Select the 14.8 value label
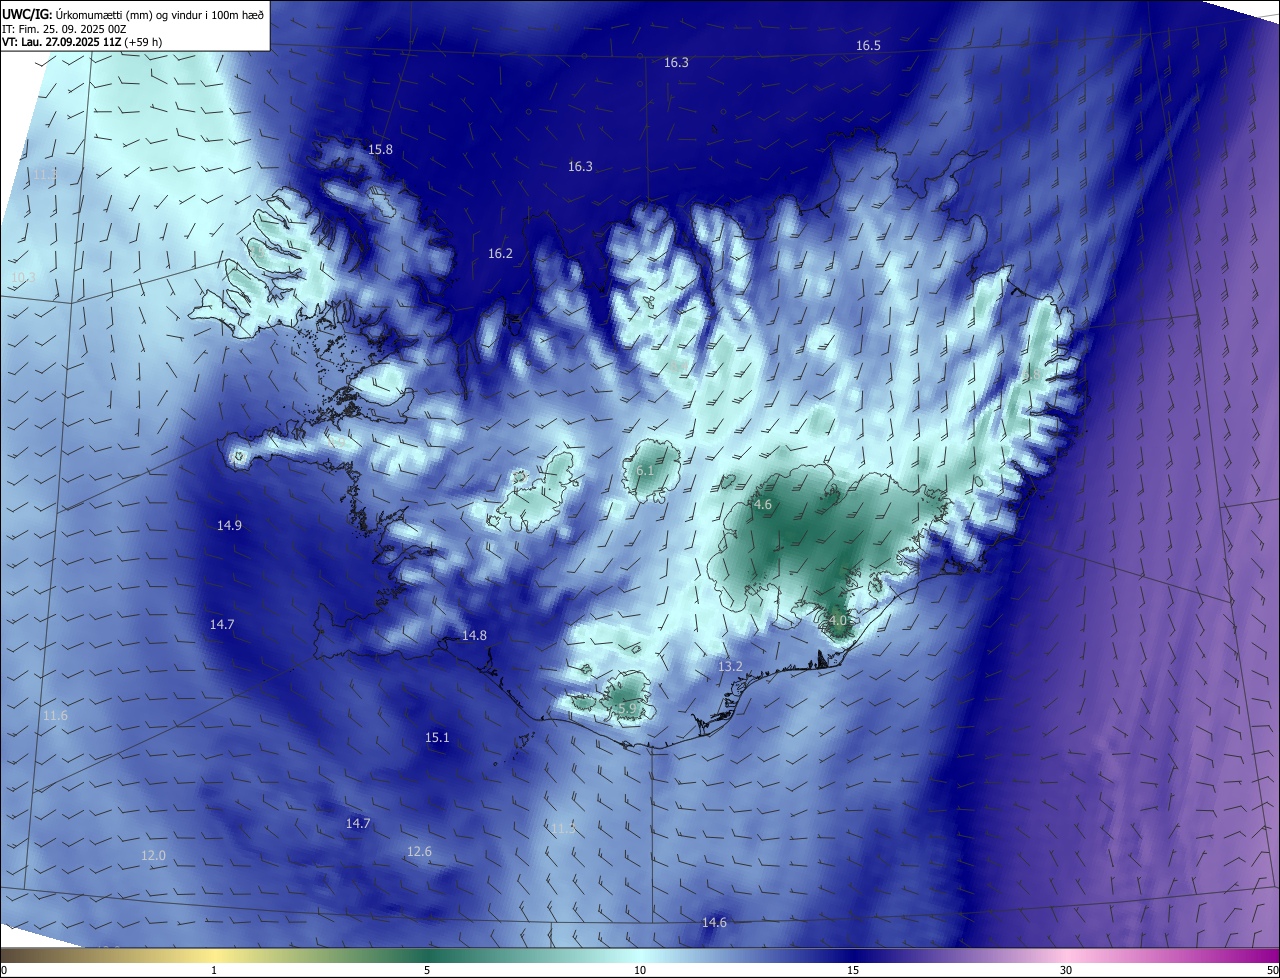 click(x=474, y=636)
